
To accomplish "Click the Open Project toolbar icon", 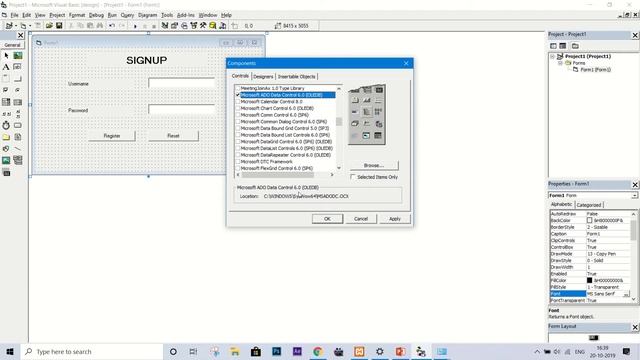I will pyautogui.click(x=49, y=25).
